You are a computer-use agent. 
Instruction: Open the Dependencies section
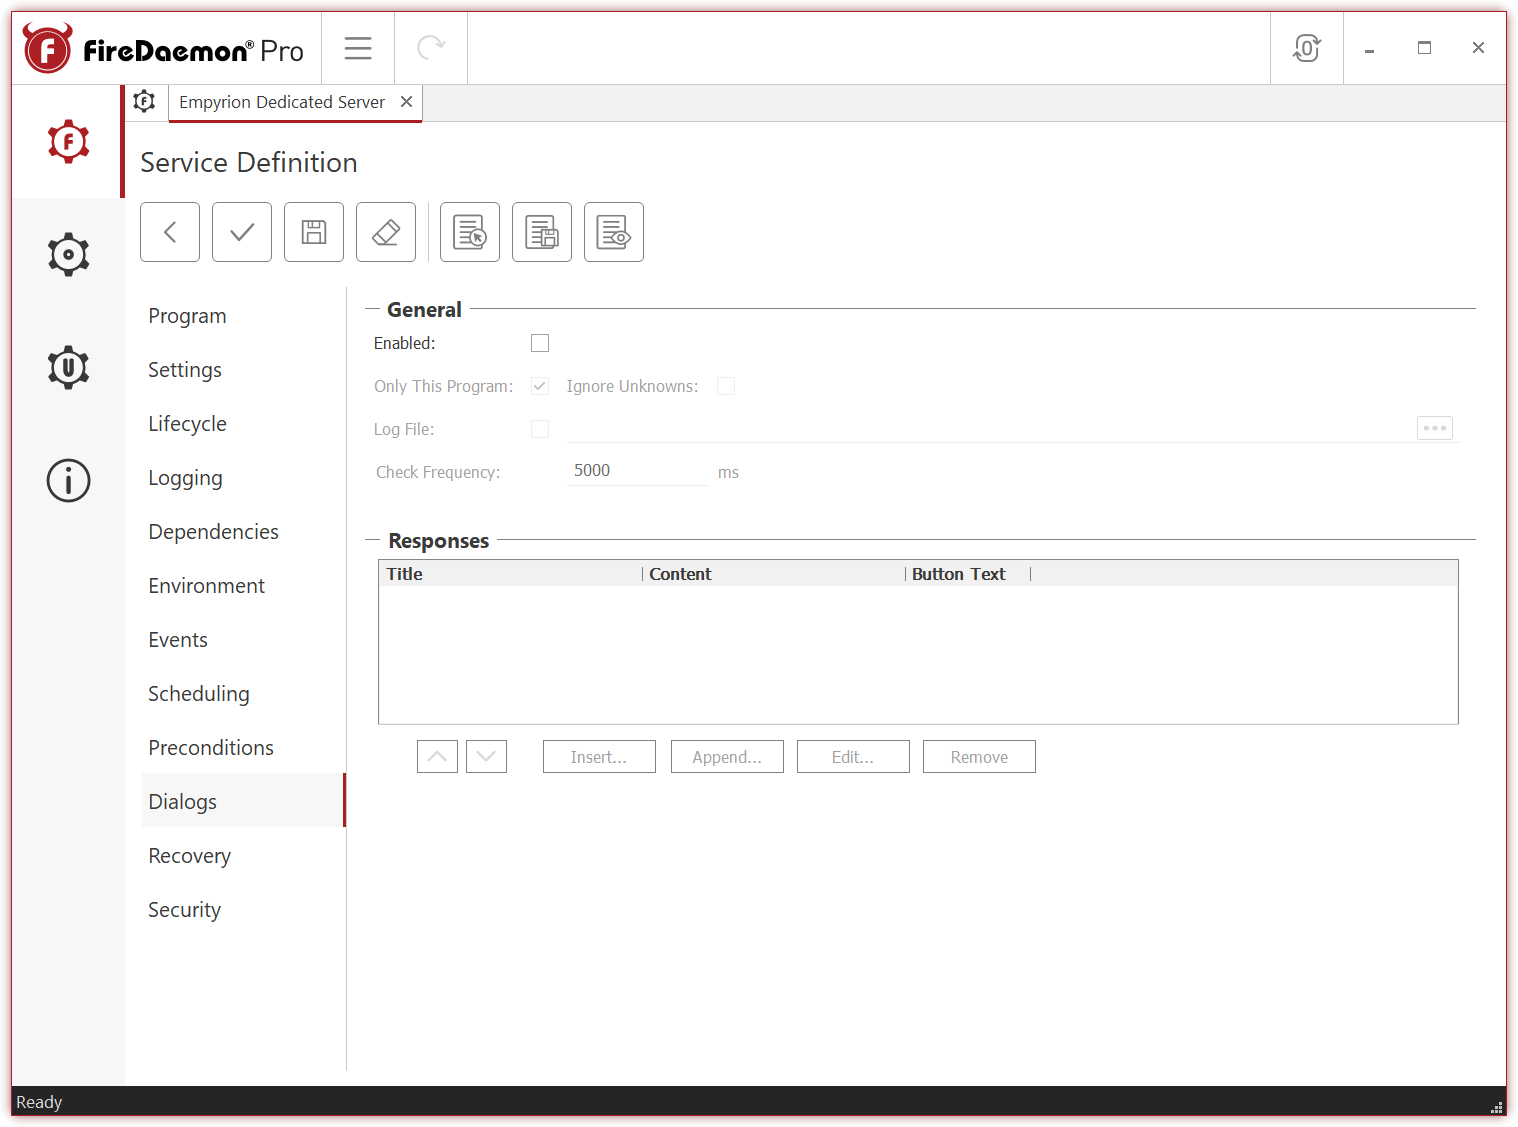[244, 532]
